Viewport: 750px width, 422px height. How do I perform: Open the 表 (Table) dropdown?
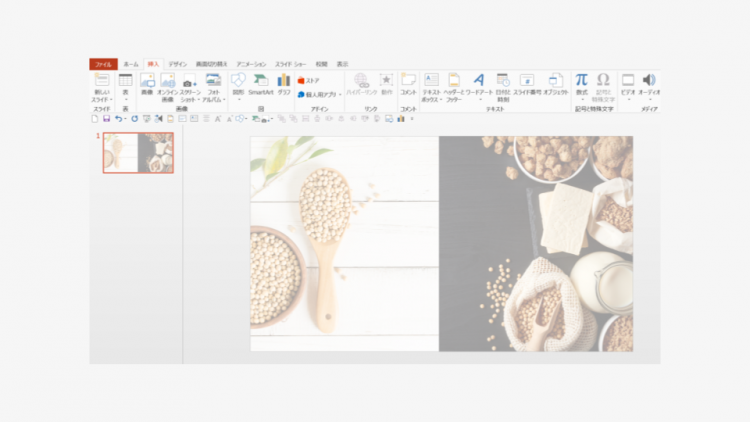pos(125,84)
